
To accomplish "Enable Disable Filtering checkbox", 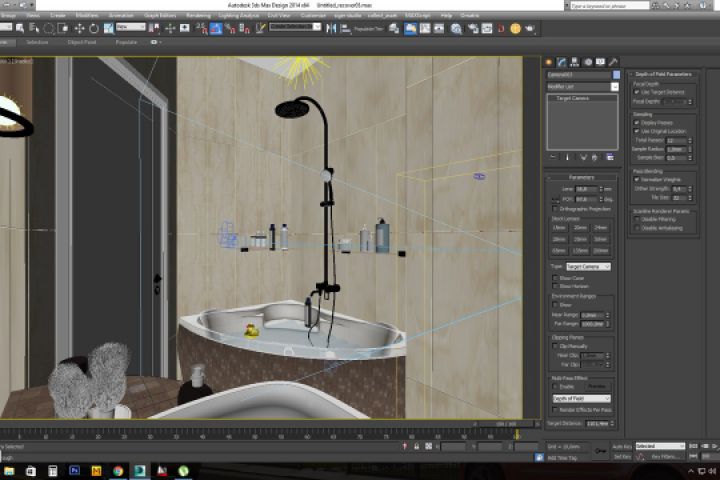I will pyautogui.click(x=636, y=220).
